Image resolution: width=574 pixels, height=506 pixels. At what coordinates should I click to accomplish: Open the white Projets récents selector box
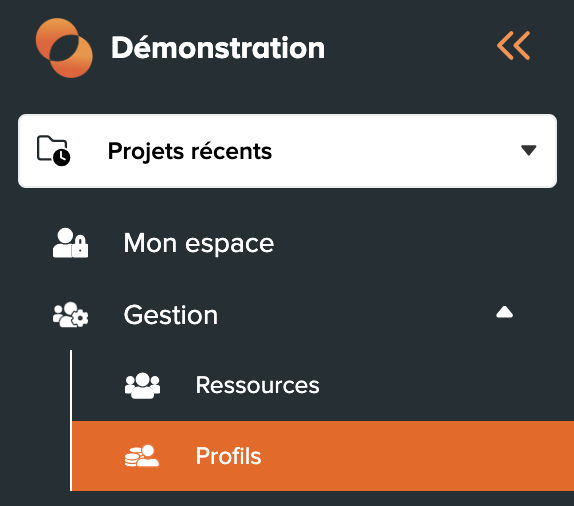pyautogui.click(x=287, y=151)
